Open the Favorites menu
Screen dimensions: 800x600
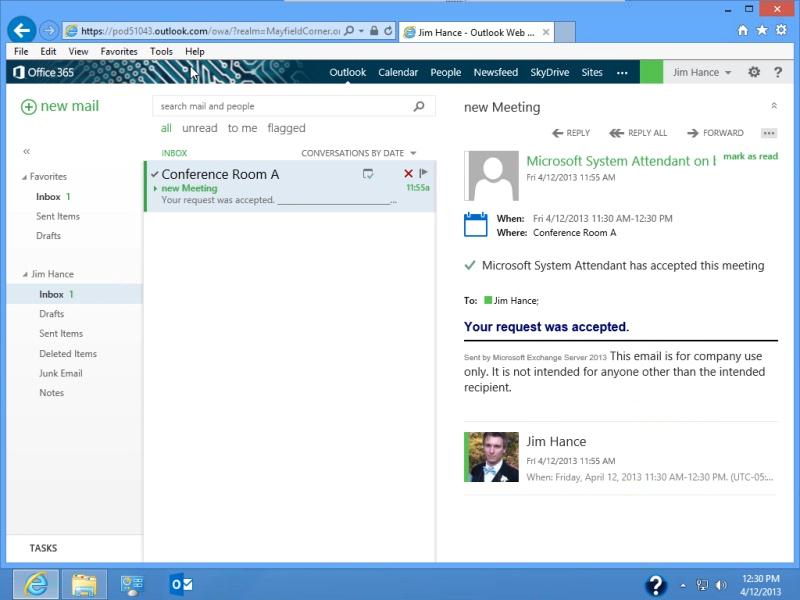click(119, 52)
